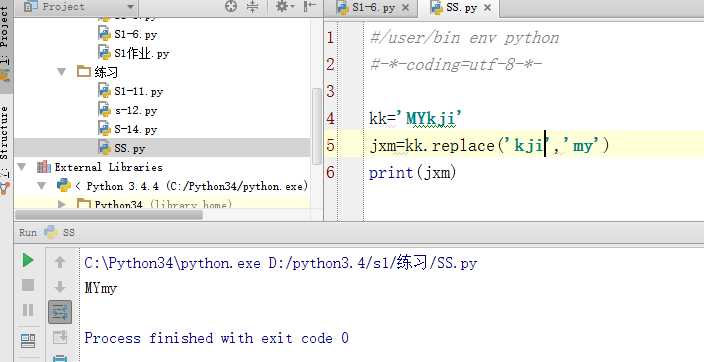Select SS.py in the project tree
Viewport: 704px width, 362px height.
(129, 148)
